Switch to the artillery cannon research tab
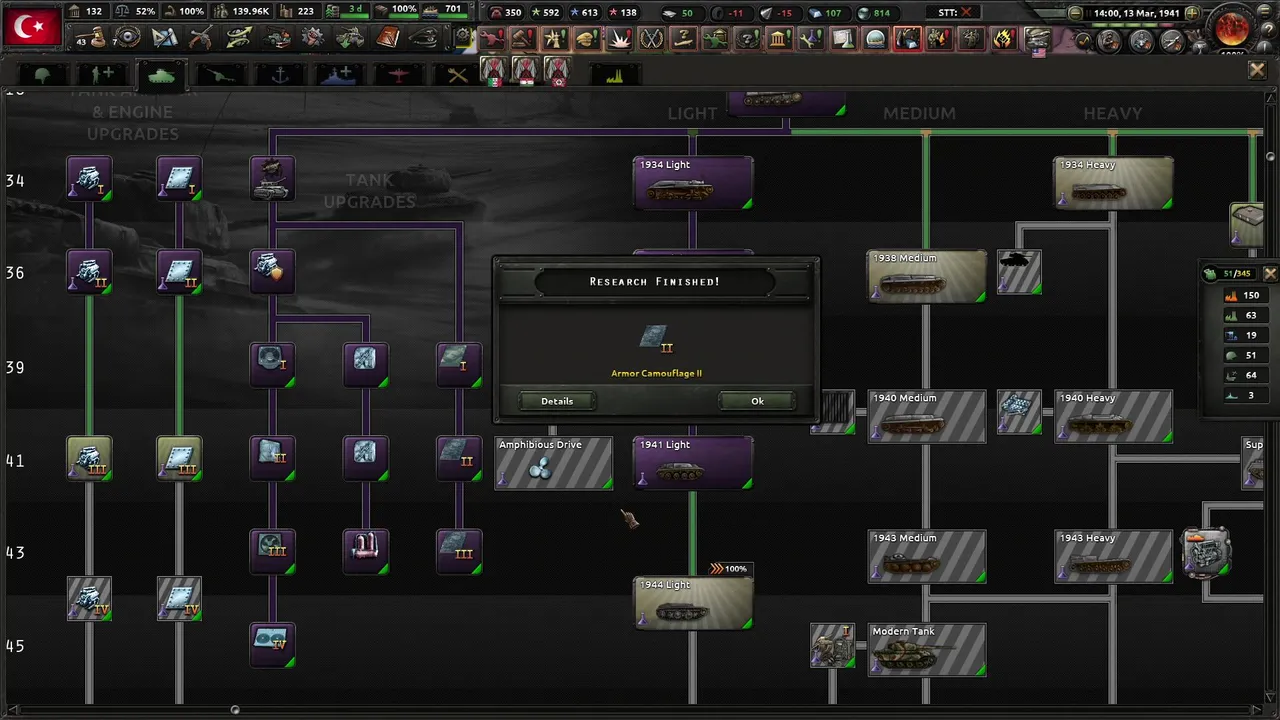Viewport: 1280px width, 720px height. point(220,75)
